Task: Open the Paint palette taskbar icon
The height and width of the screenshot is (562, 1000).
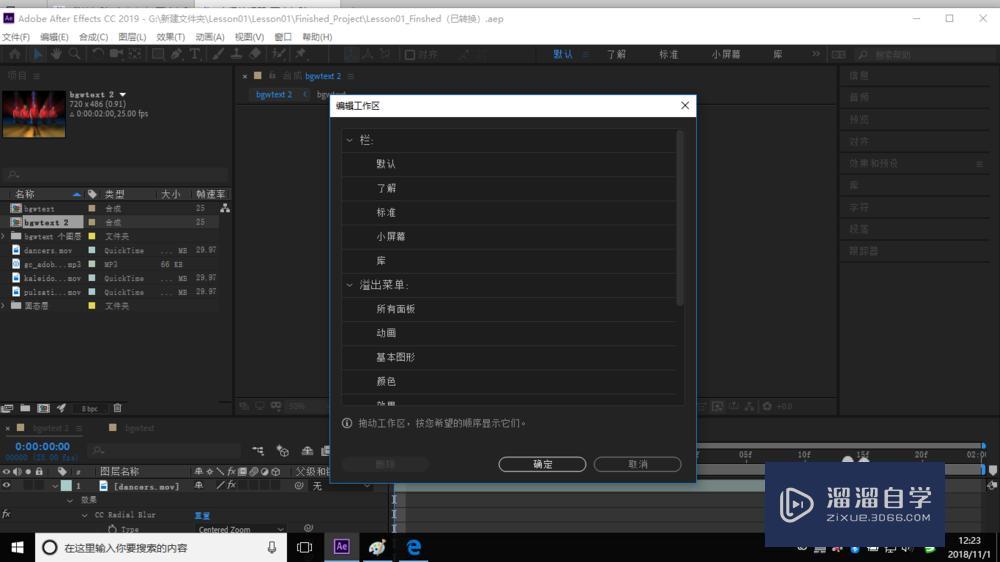Action: (377, 547)
